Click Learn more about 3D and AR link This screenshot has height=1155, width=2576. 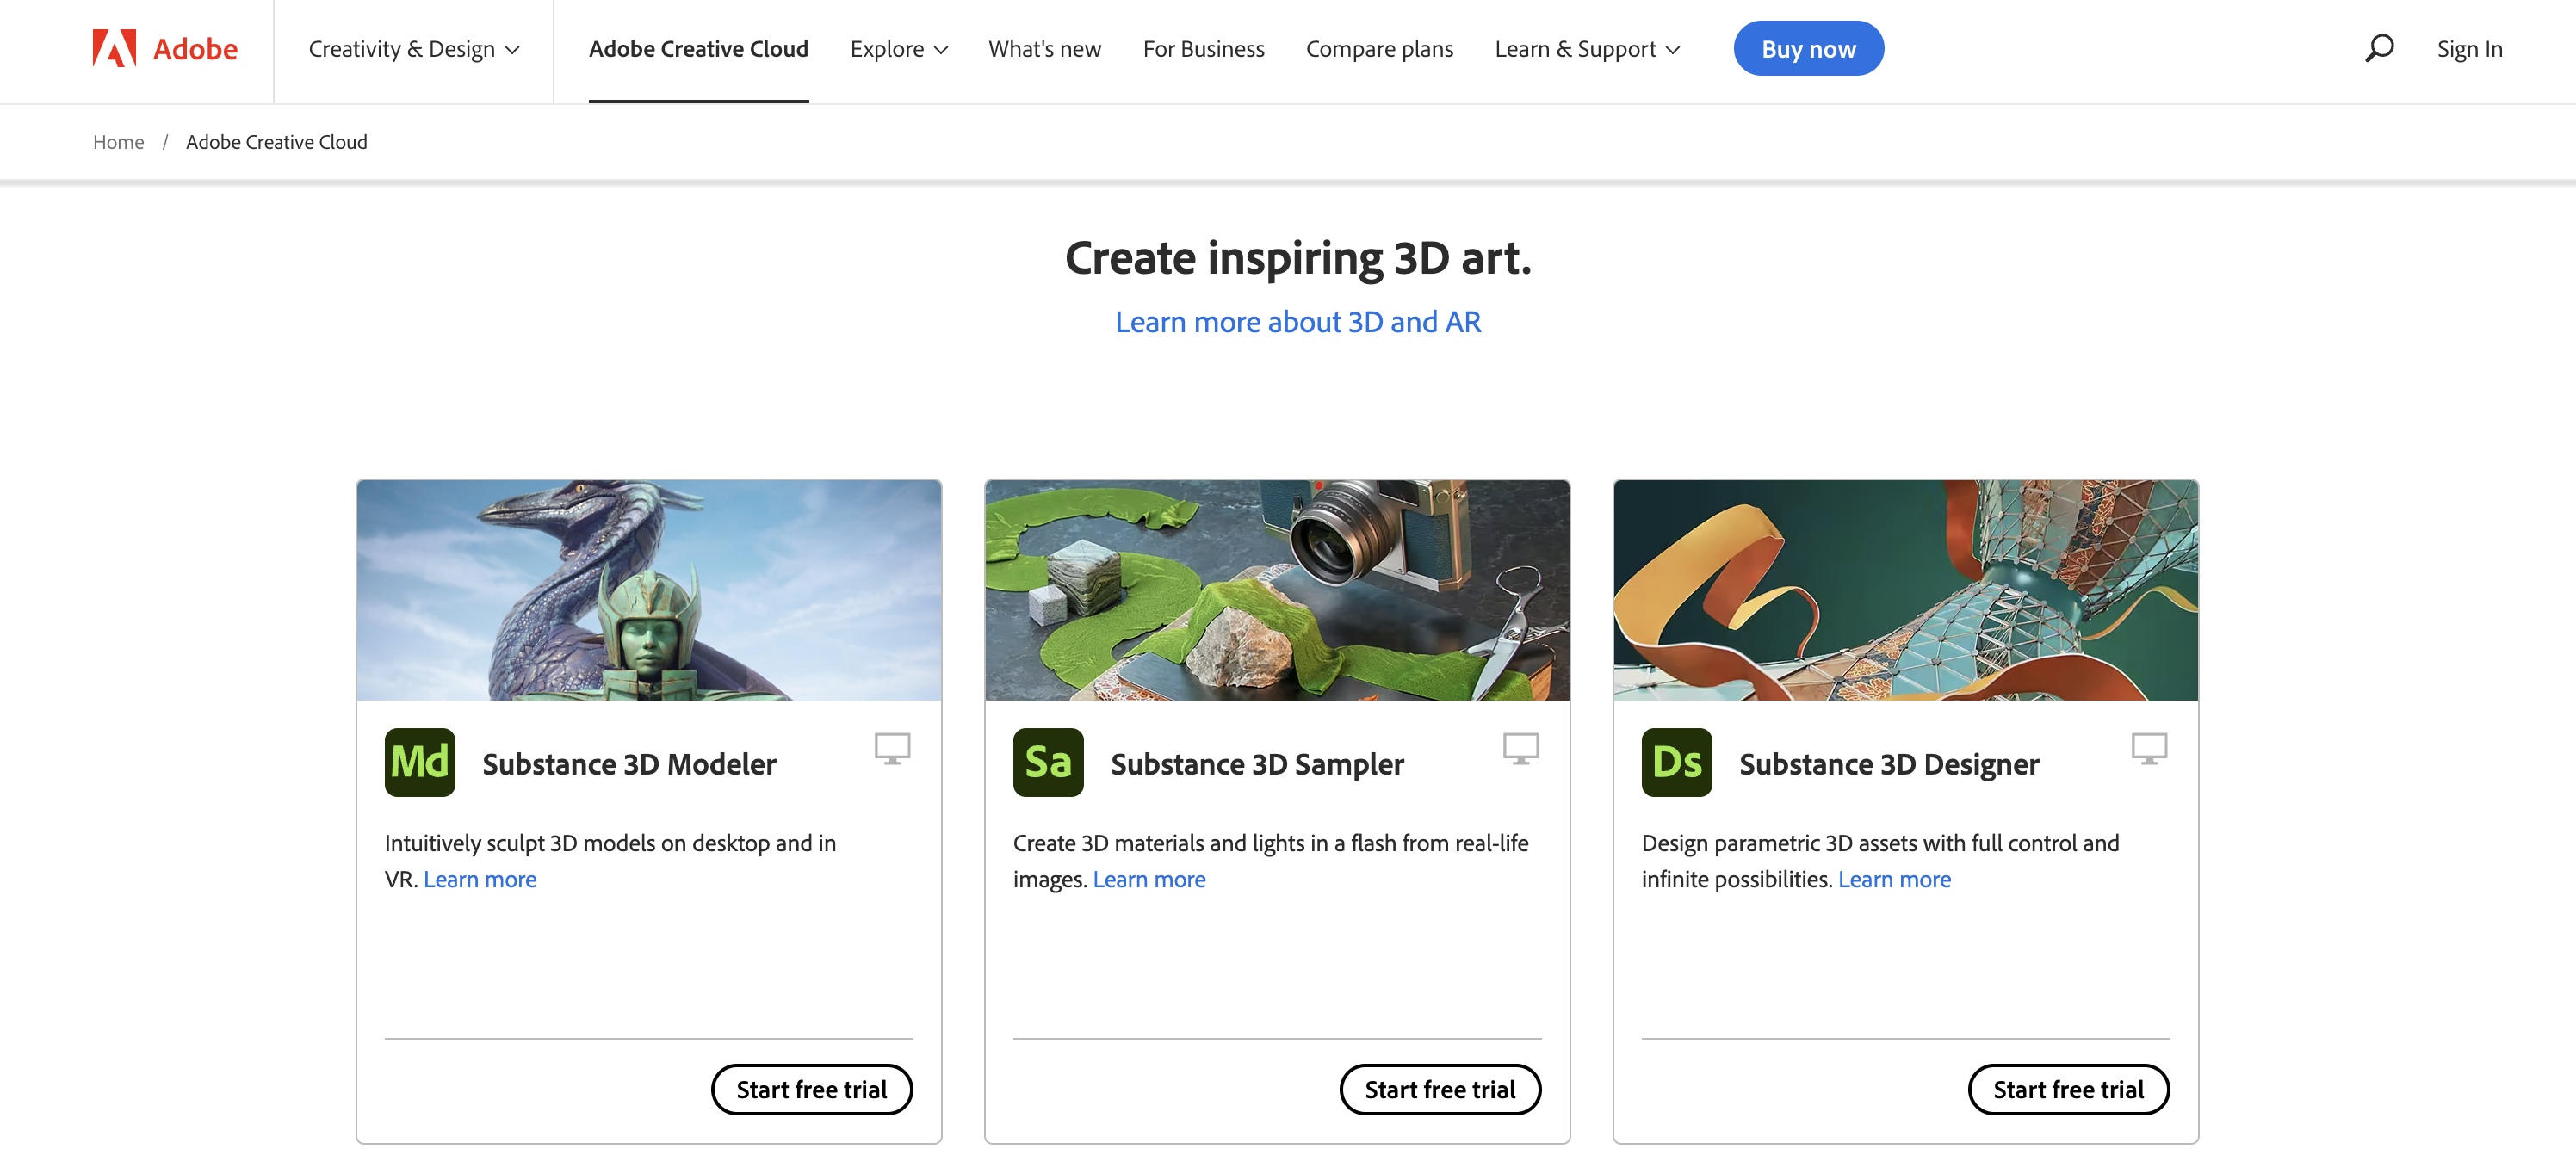pos(1297,318)
